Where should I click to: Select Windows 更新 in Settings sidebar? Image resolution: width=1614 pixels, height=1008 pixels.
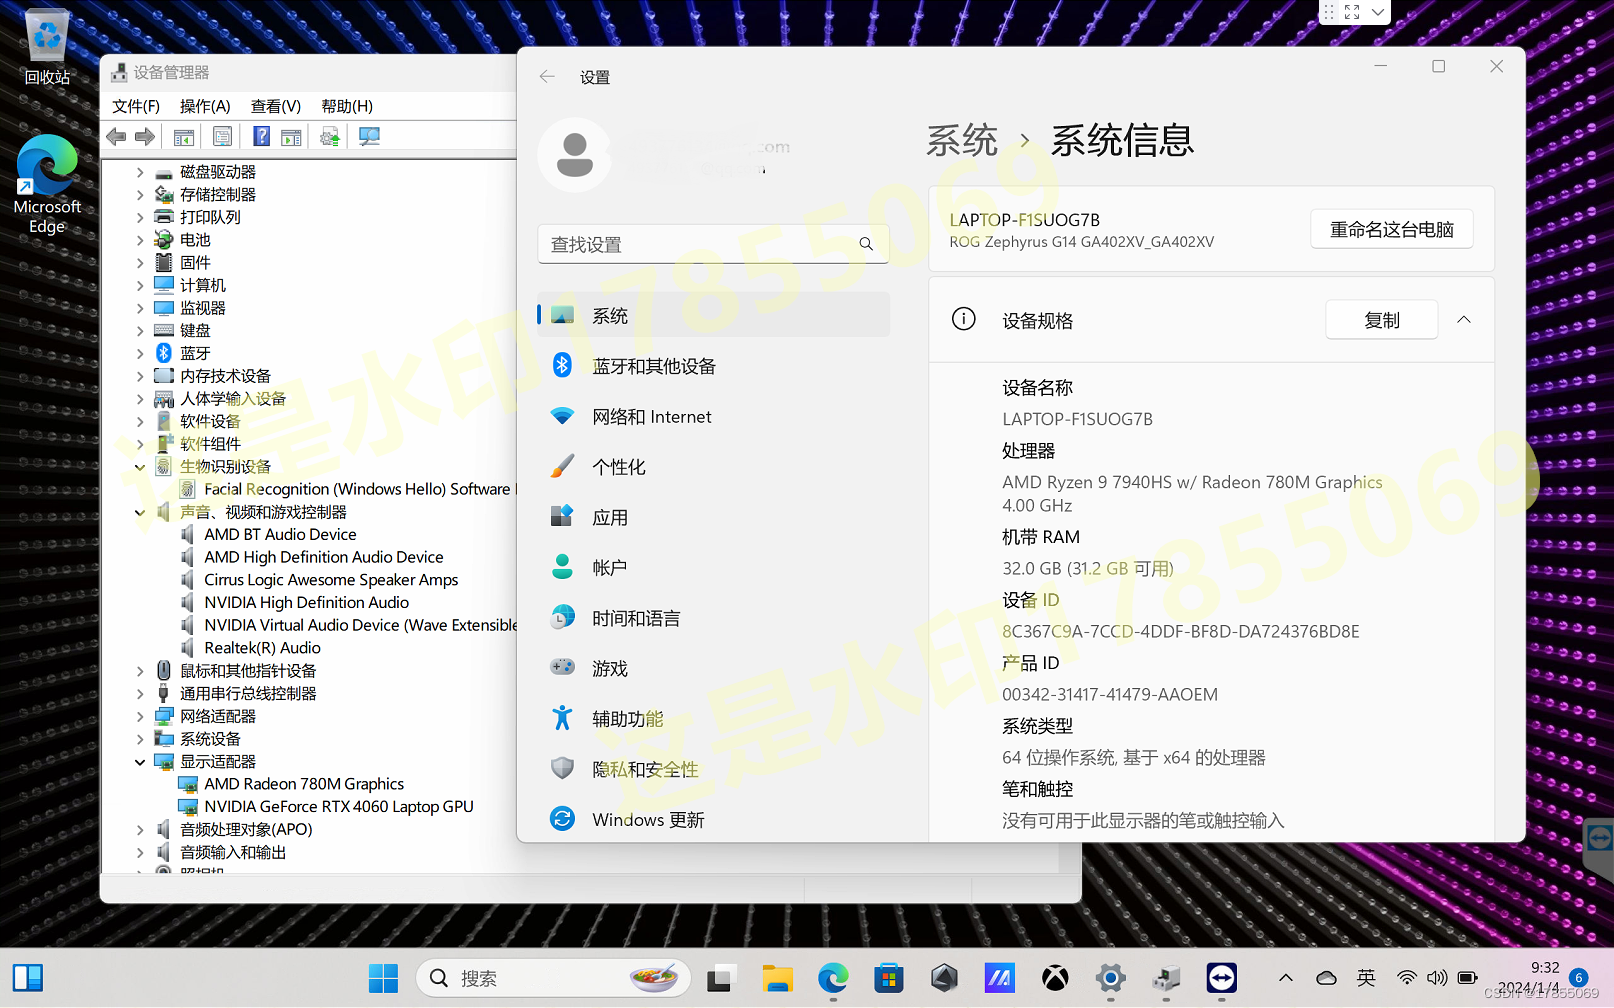pos(713,819)
